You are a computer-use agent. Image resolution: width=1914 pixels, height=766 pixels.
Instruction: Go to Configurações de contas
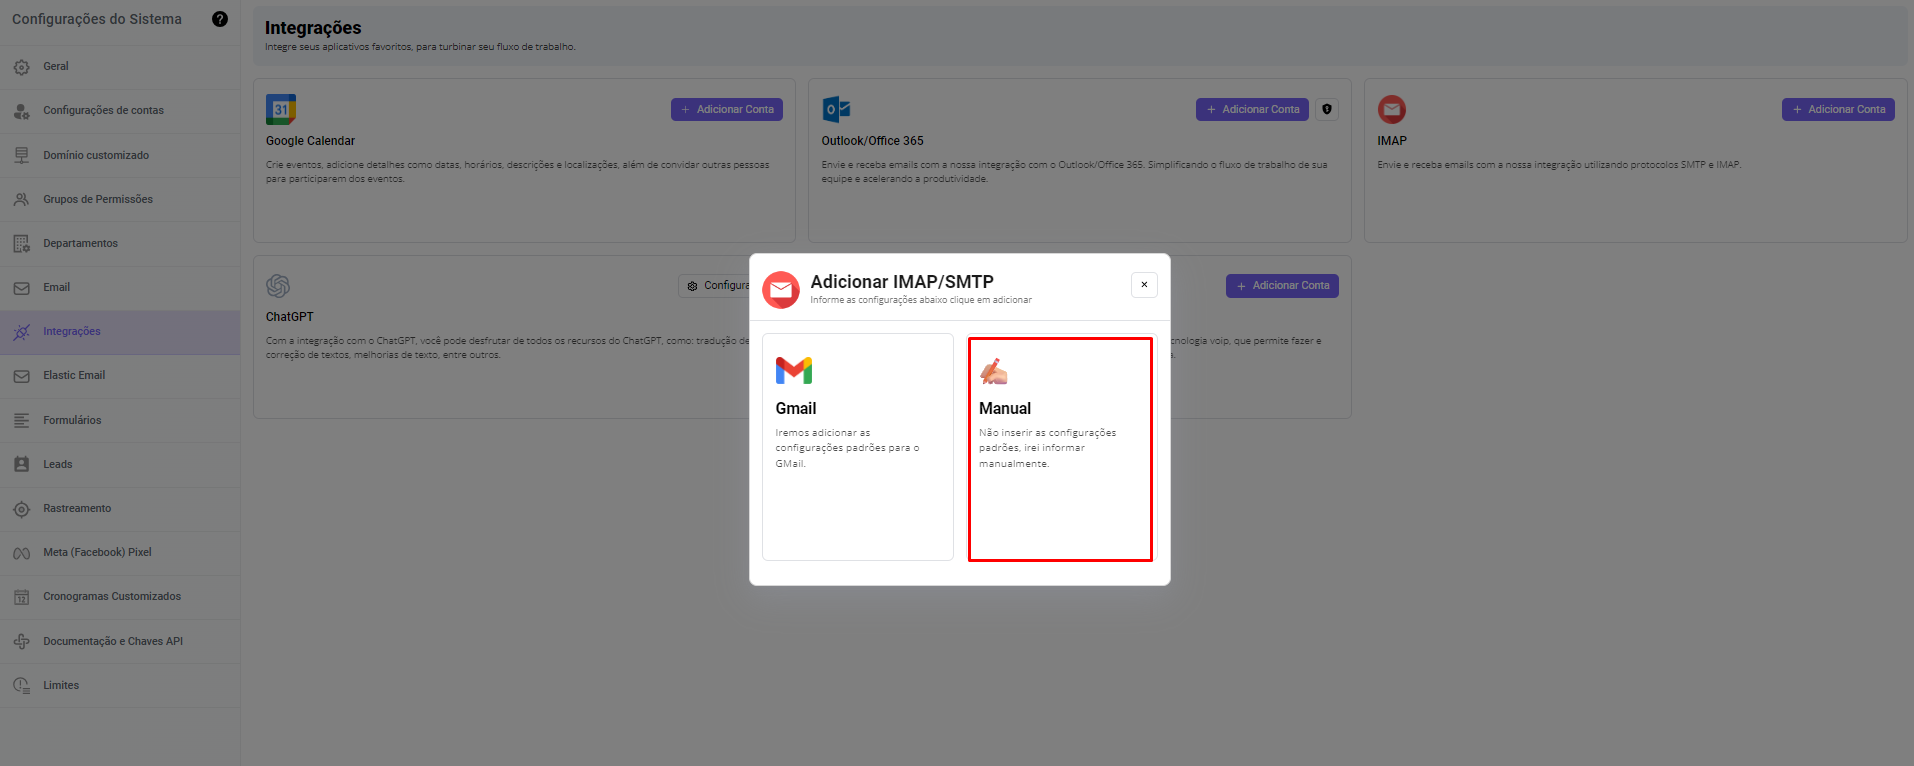click(x=103, y=111)
